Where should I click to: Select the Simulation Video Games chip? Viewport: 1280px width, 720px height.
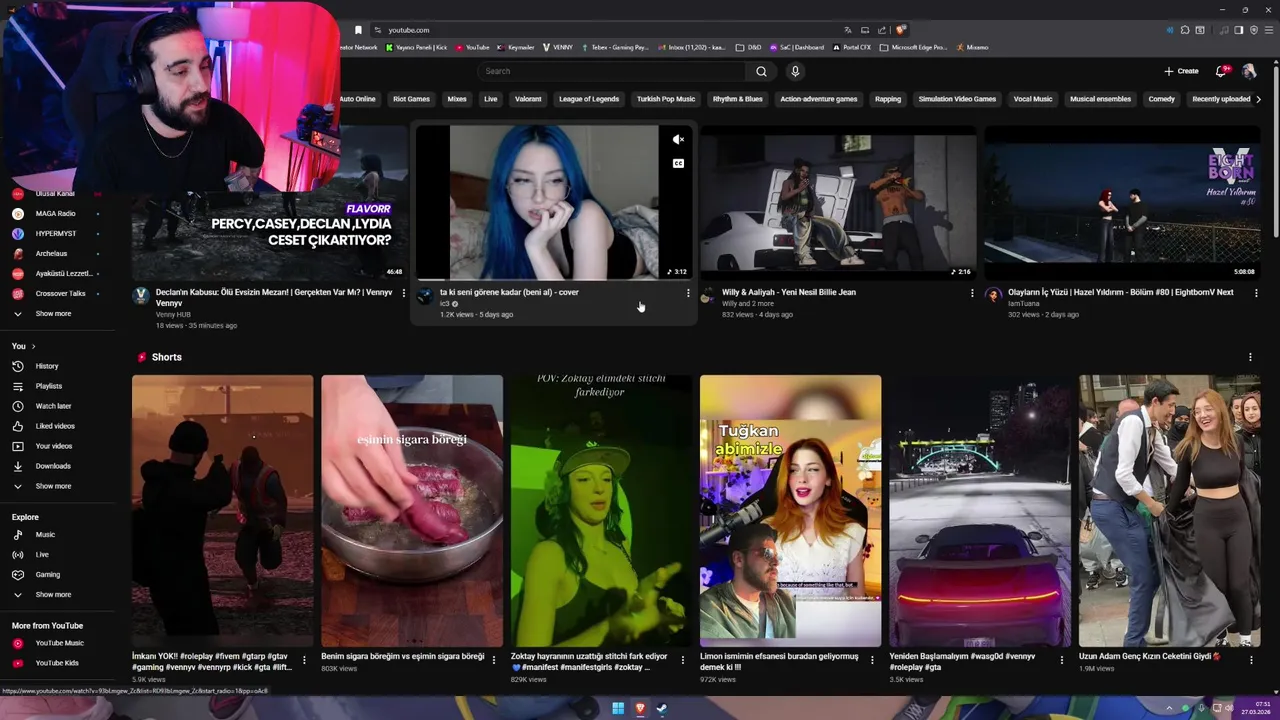[x=957, y=99]
